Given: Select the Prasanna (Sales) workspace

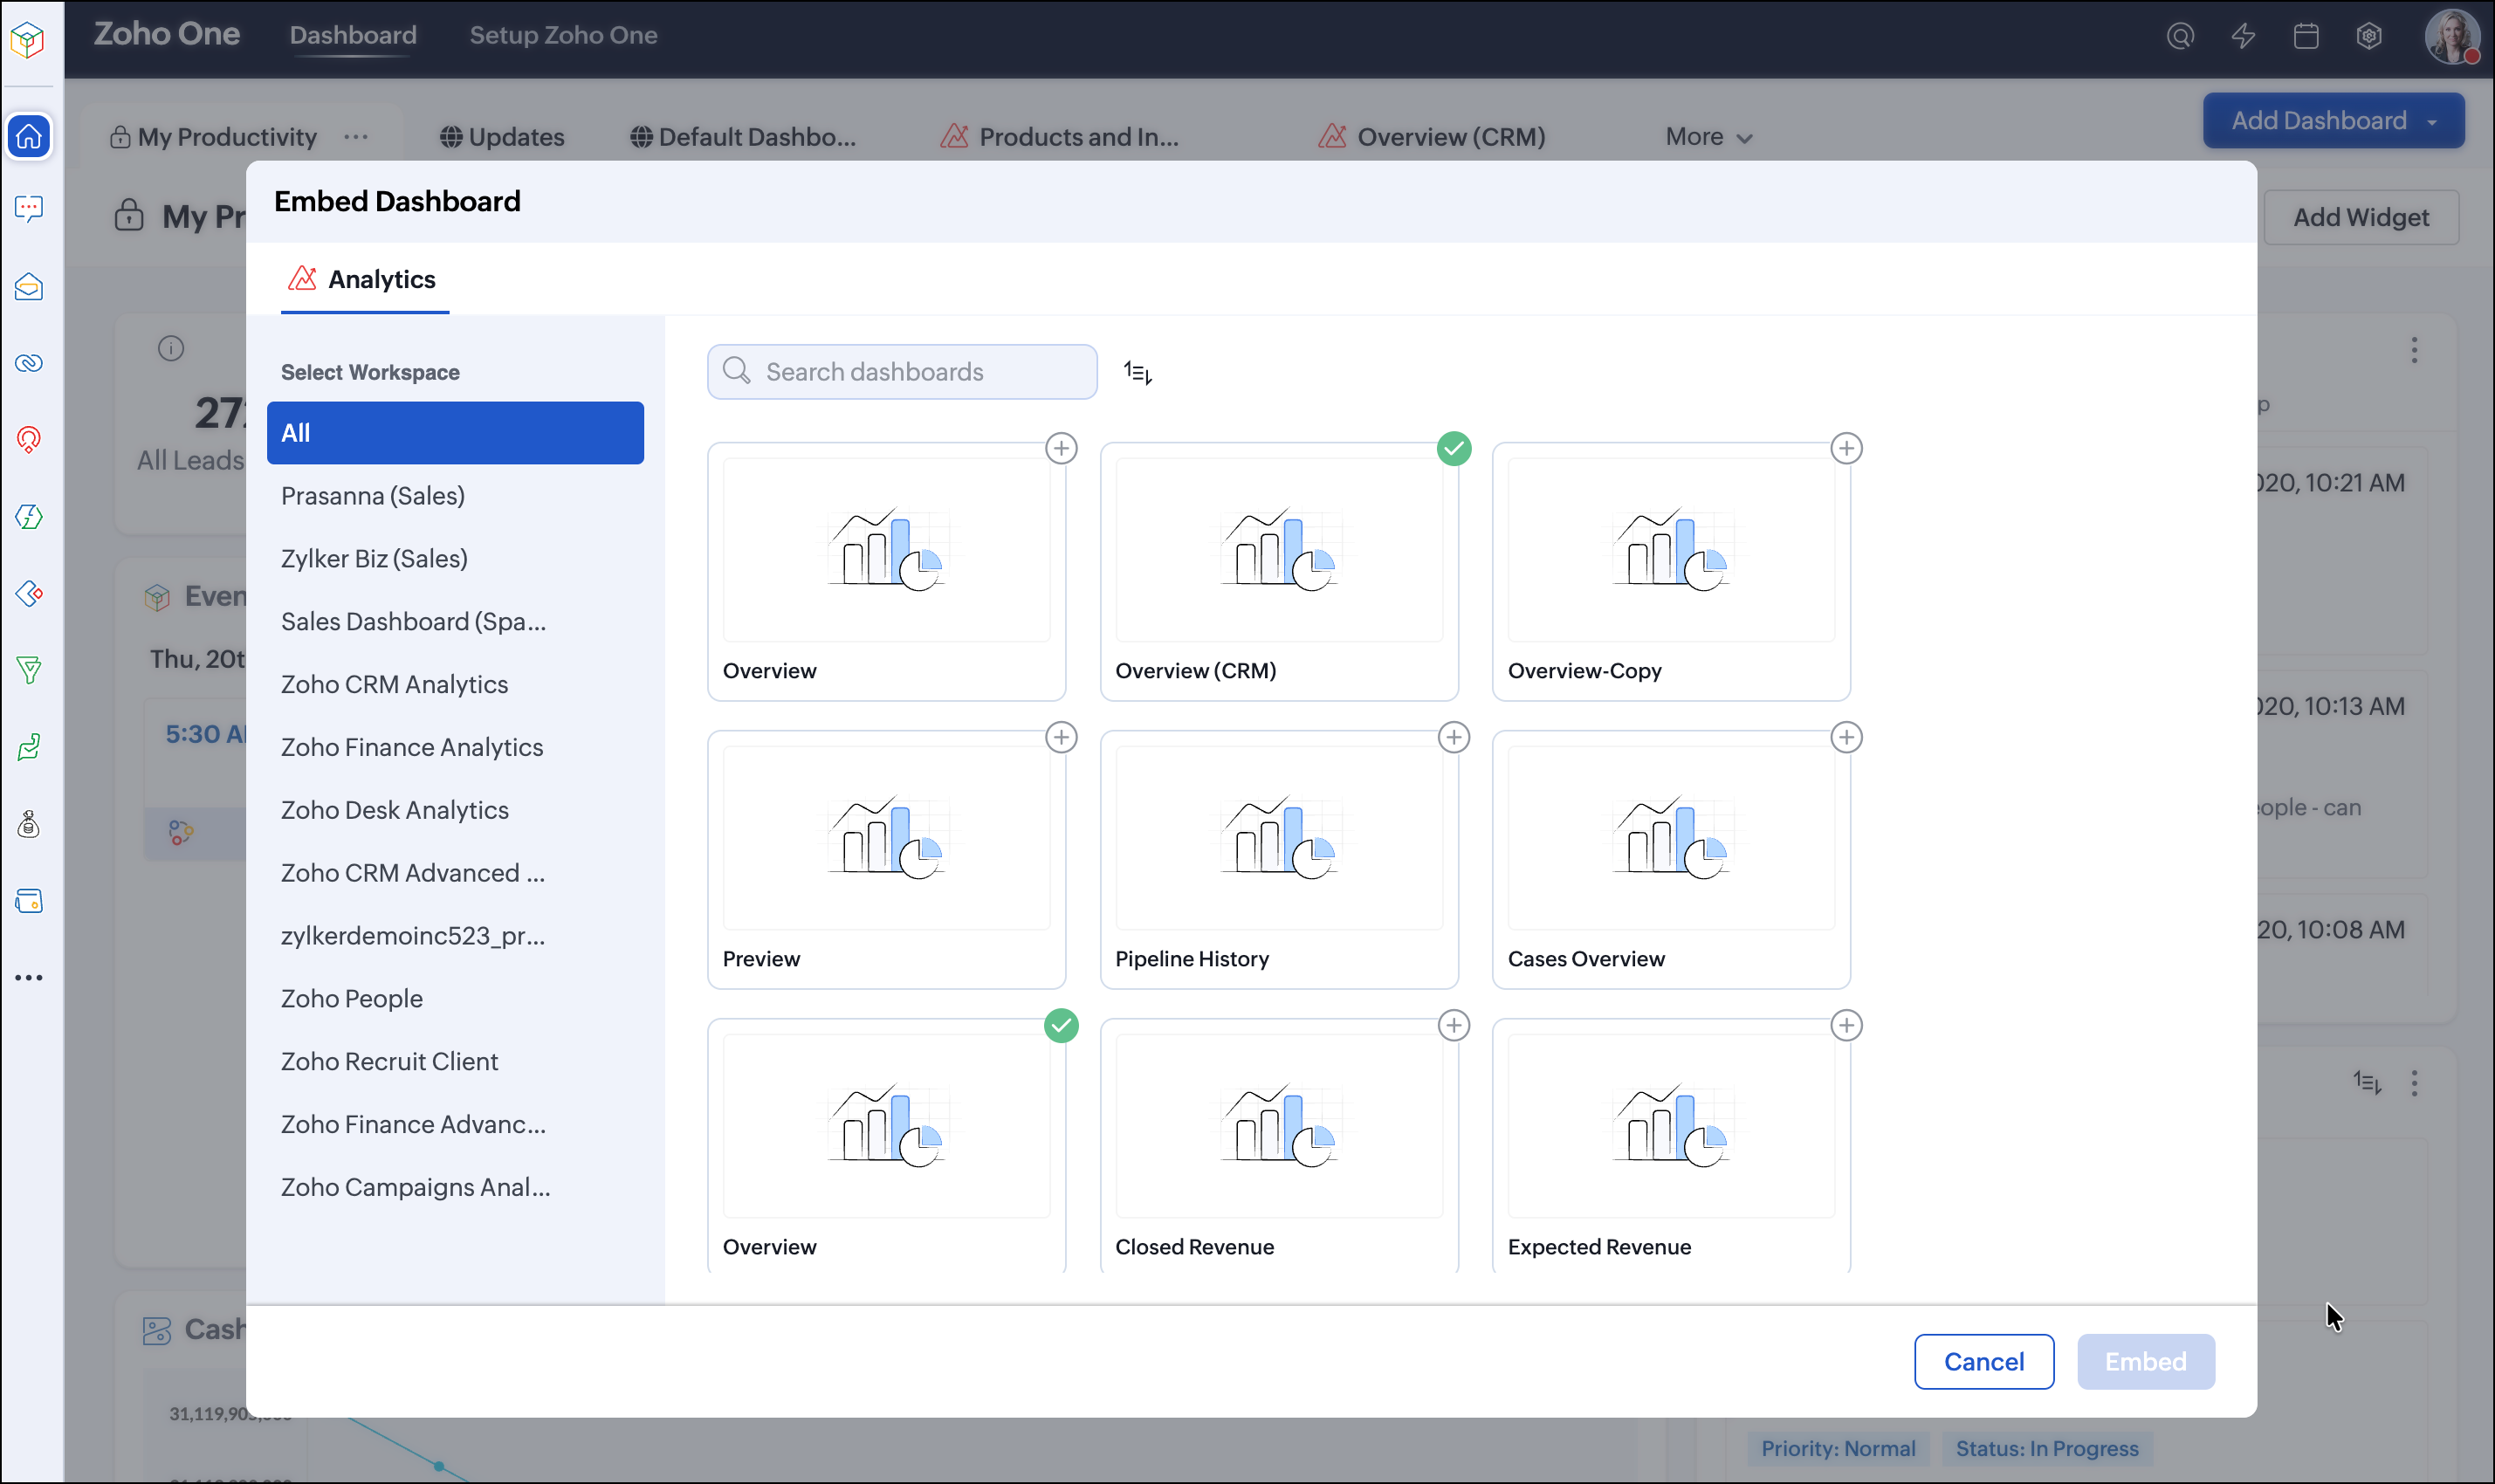Looking at the screenshot, I should (455, 495).
